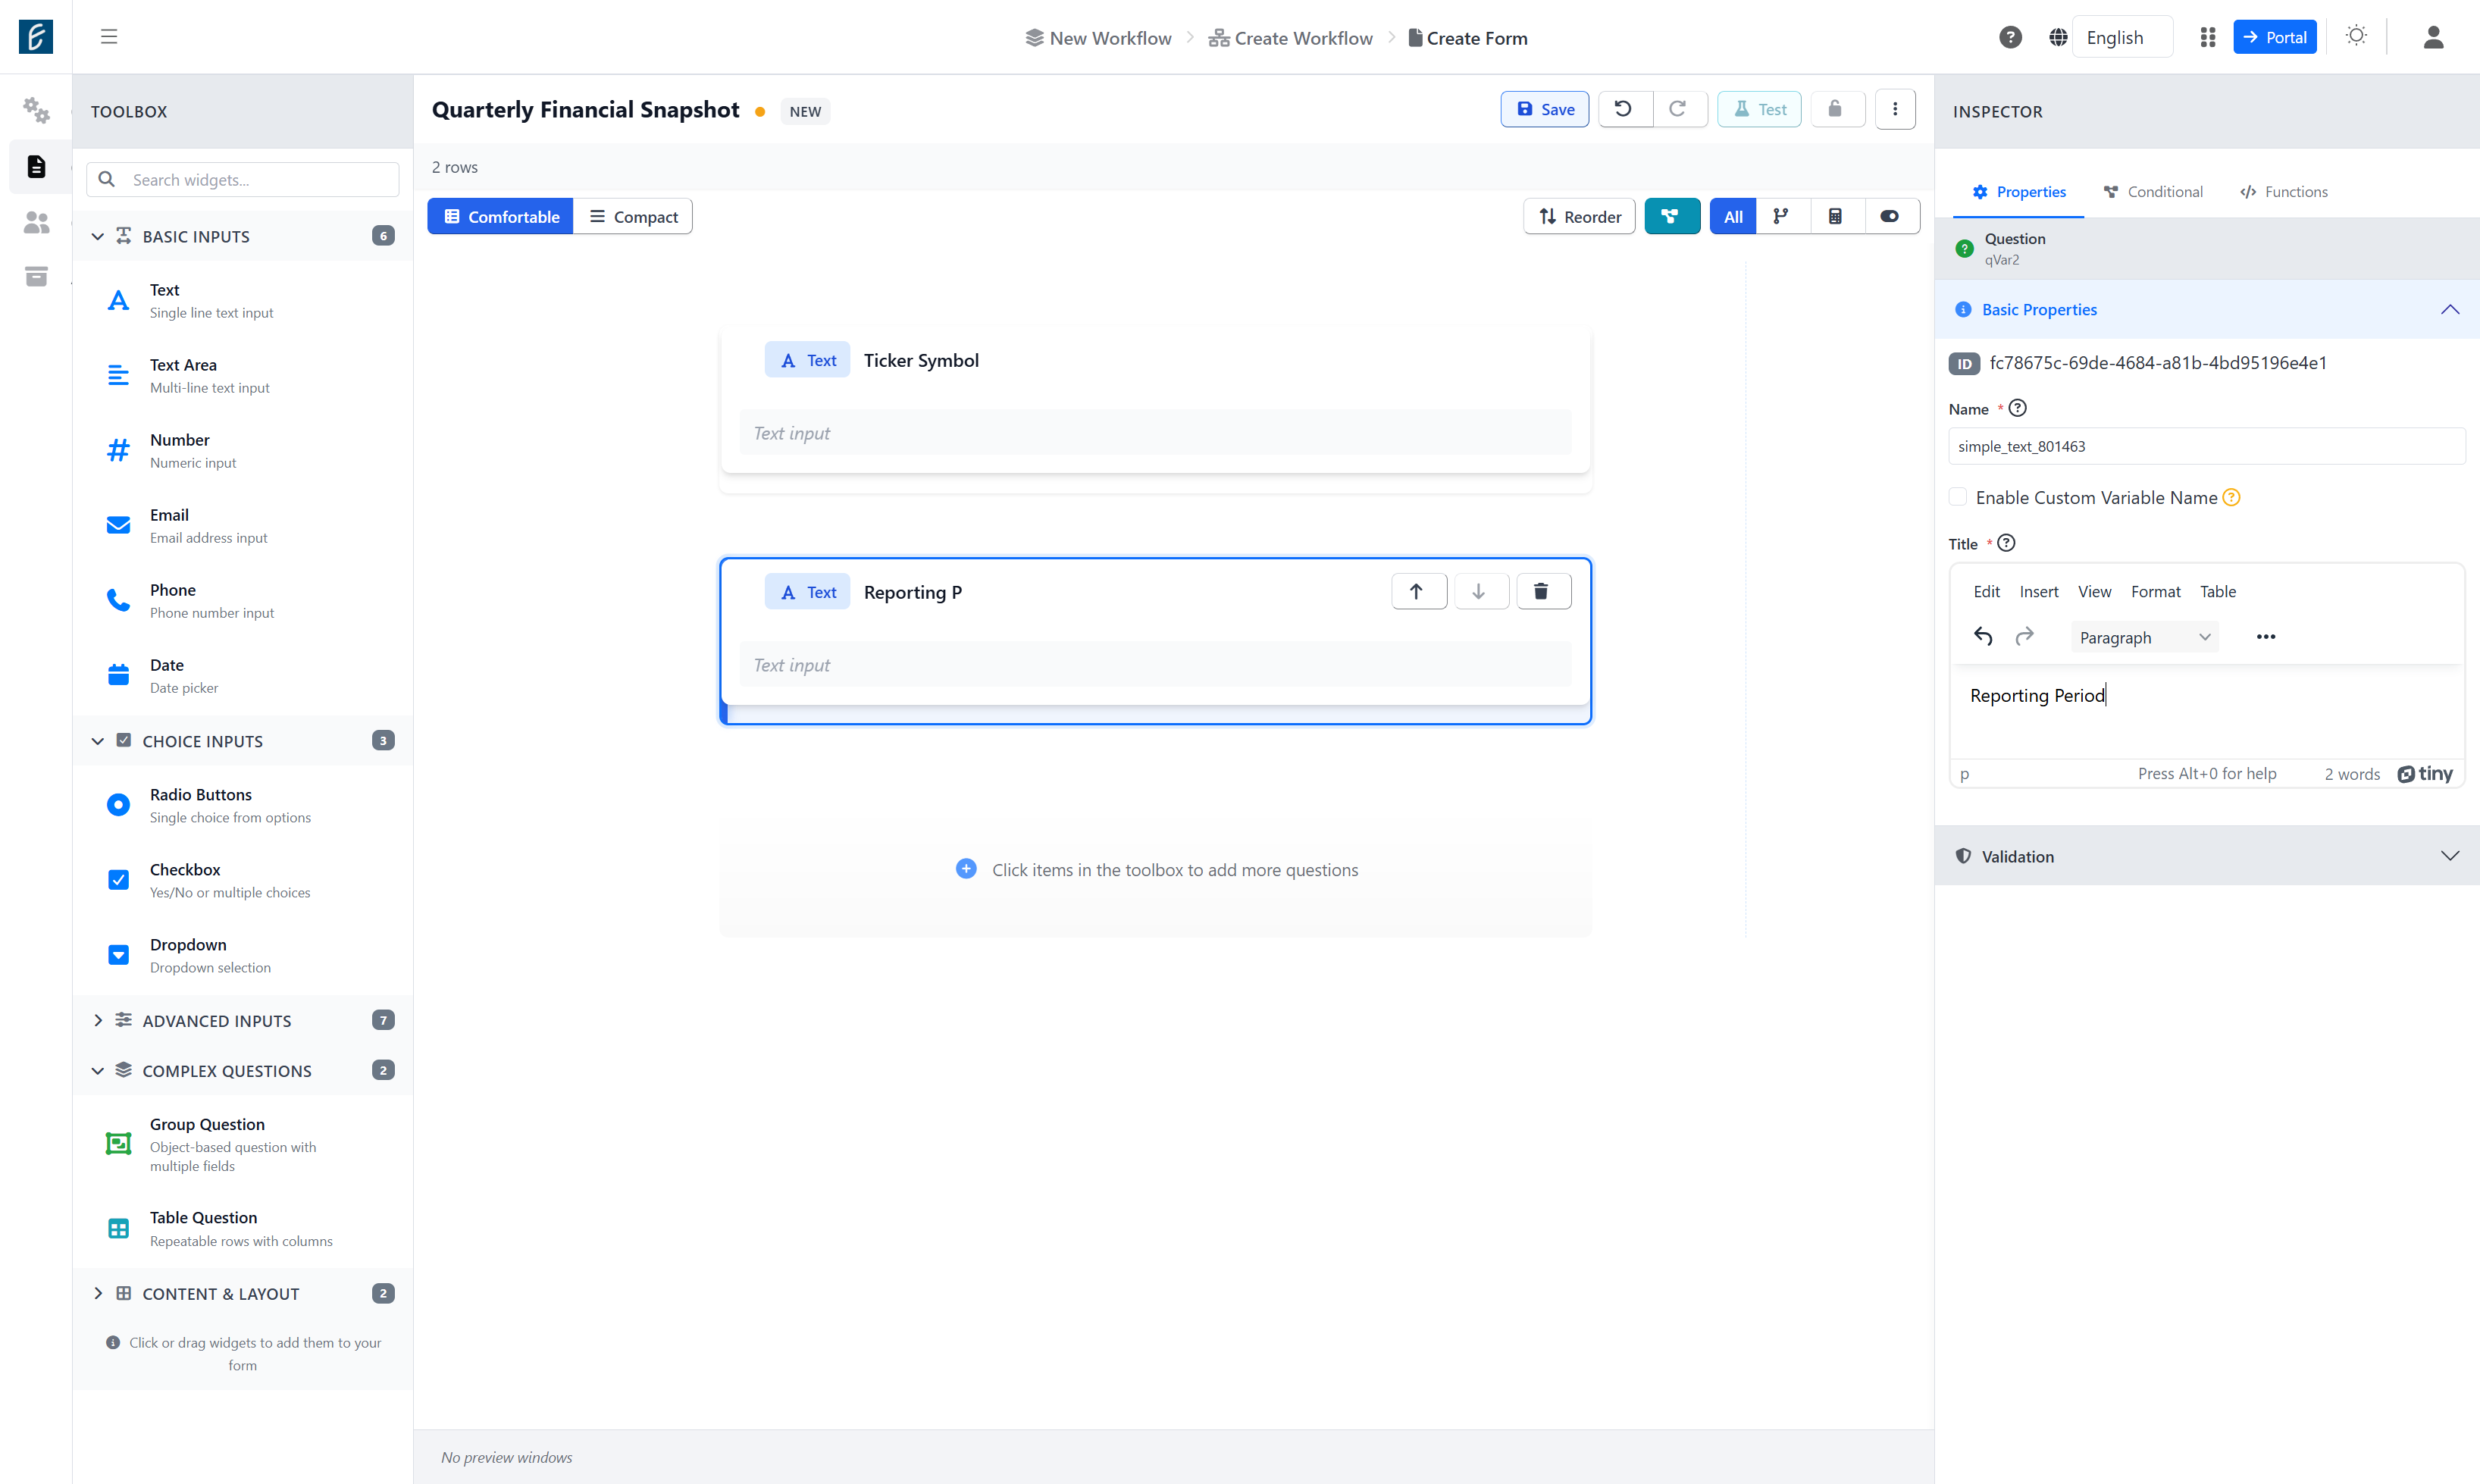Open the help question mark in header
This screenshot has height=1484, width=2480.
click(2010, 37)
